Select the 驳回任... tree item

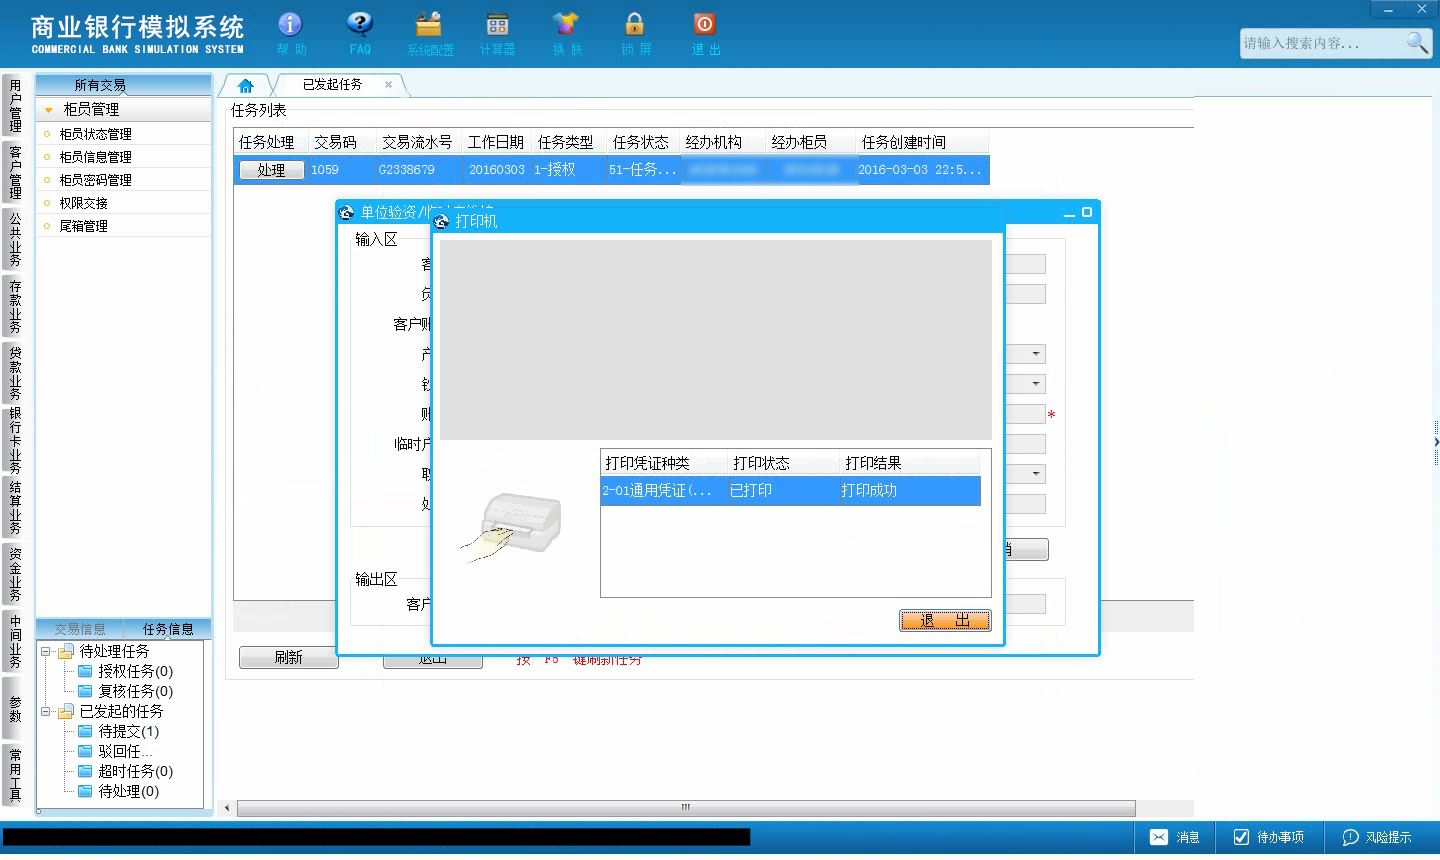[x=125, y=751]
